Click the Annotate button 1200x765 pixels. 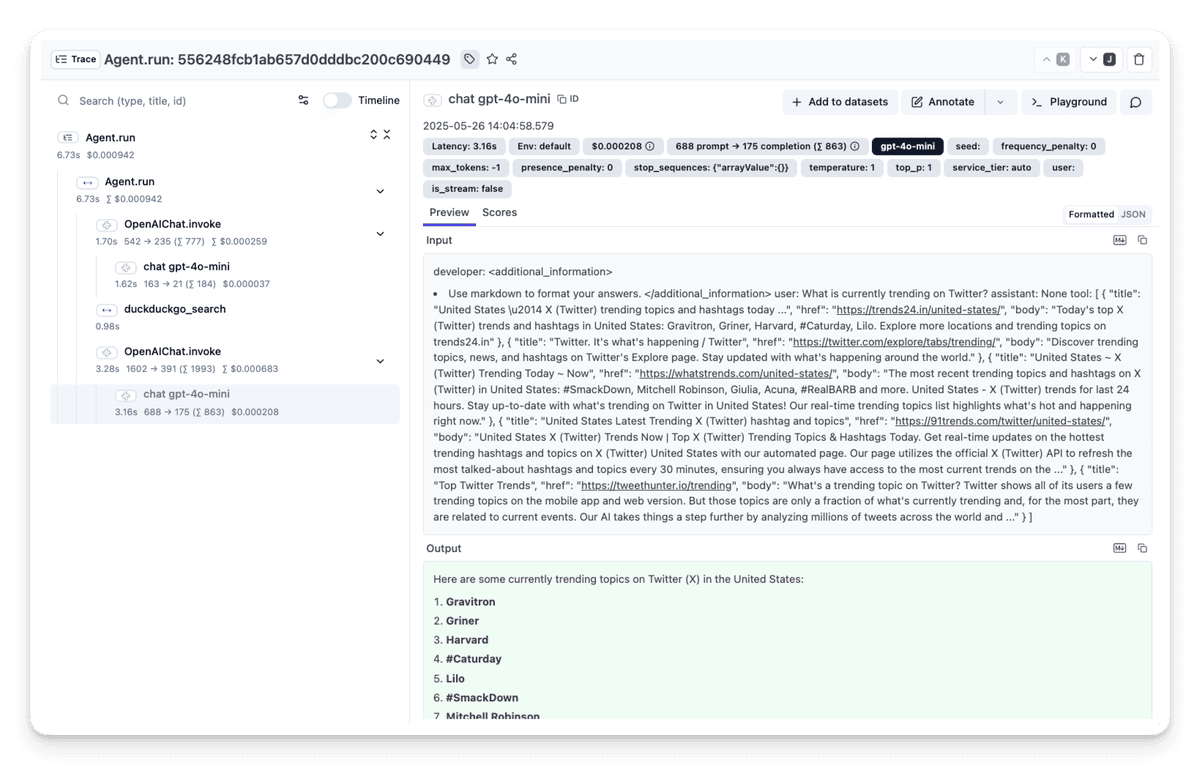pyautogui.click(x=943, y=102)
